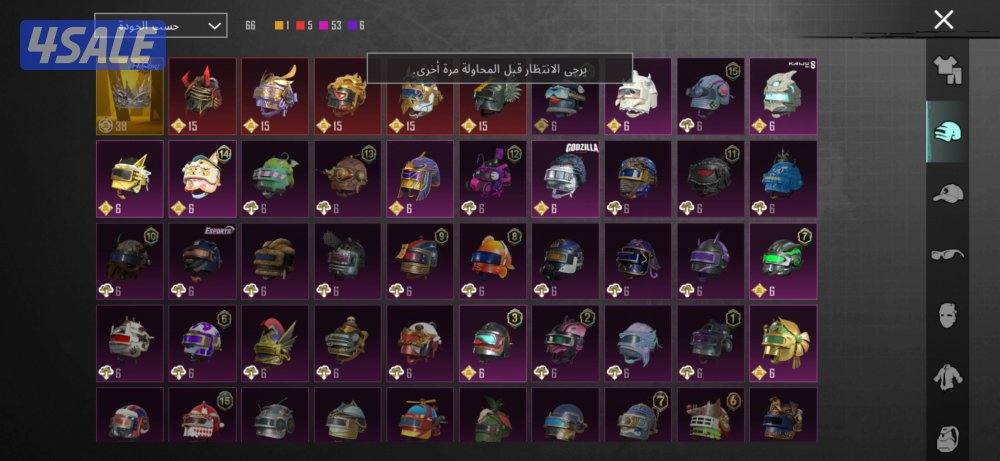The width and height of the screenshot is (1000, 461).
Task: Select the gold crown mask with 38
Action: pyautogui.click(x=129, y=96)
